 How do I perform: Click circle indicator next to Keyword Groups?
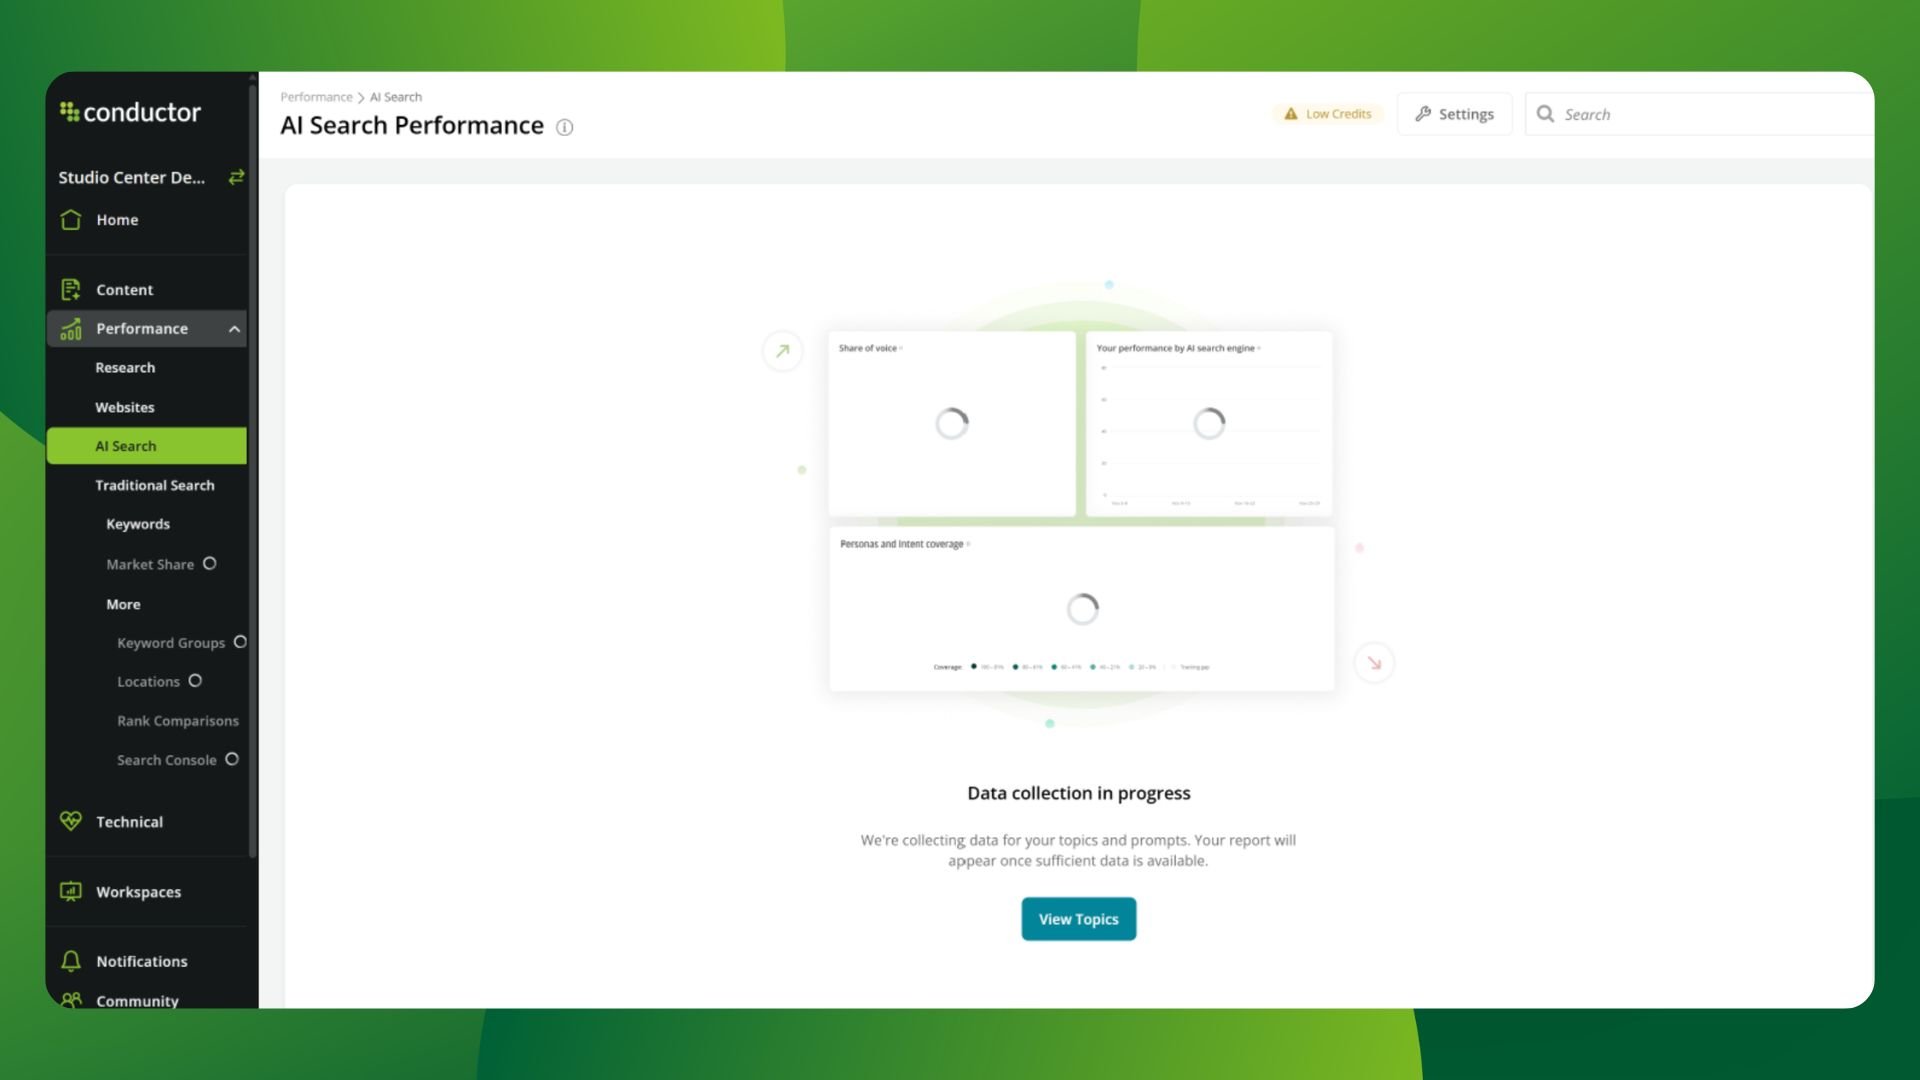tap(240, 642)
